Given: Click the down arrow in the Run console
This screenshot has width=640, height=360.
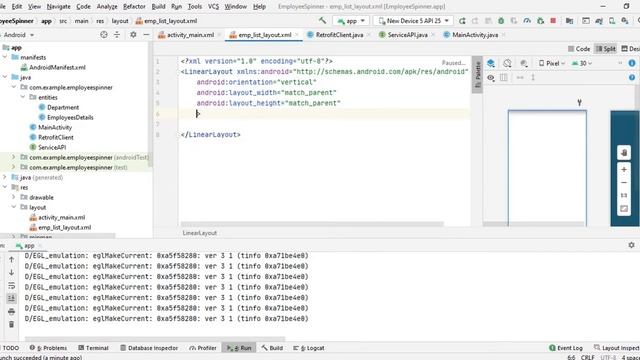Looking at the screenshot, I should [x=11, y=272].
